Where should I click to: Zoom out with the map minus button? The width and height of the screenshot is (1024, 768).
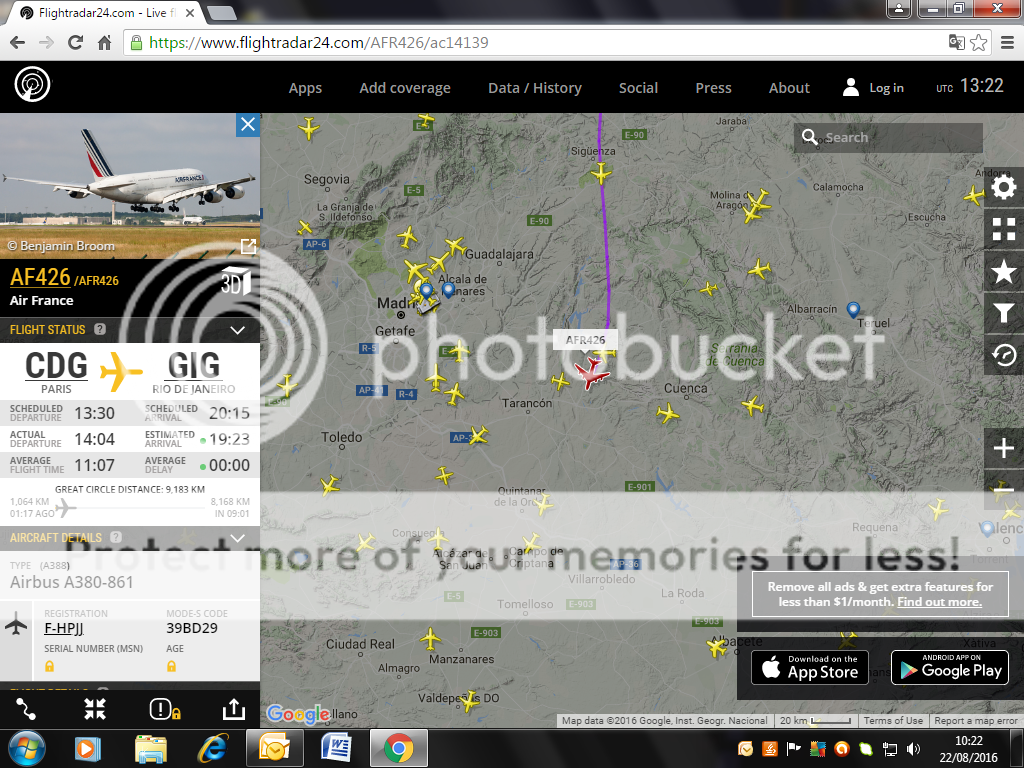(1004, 490)
